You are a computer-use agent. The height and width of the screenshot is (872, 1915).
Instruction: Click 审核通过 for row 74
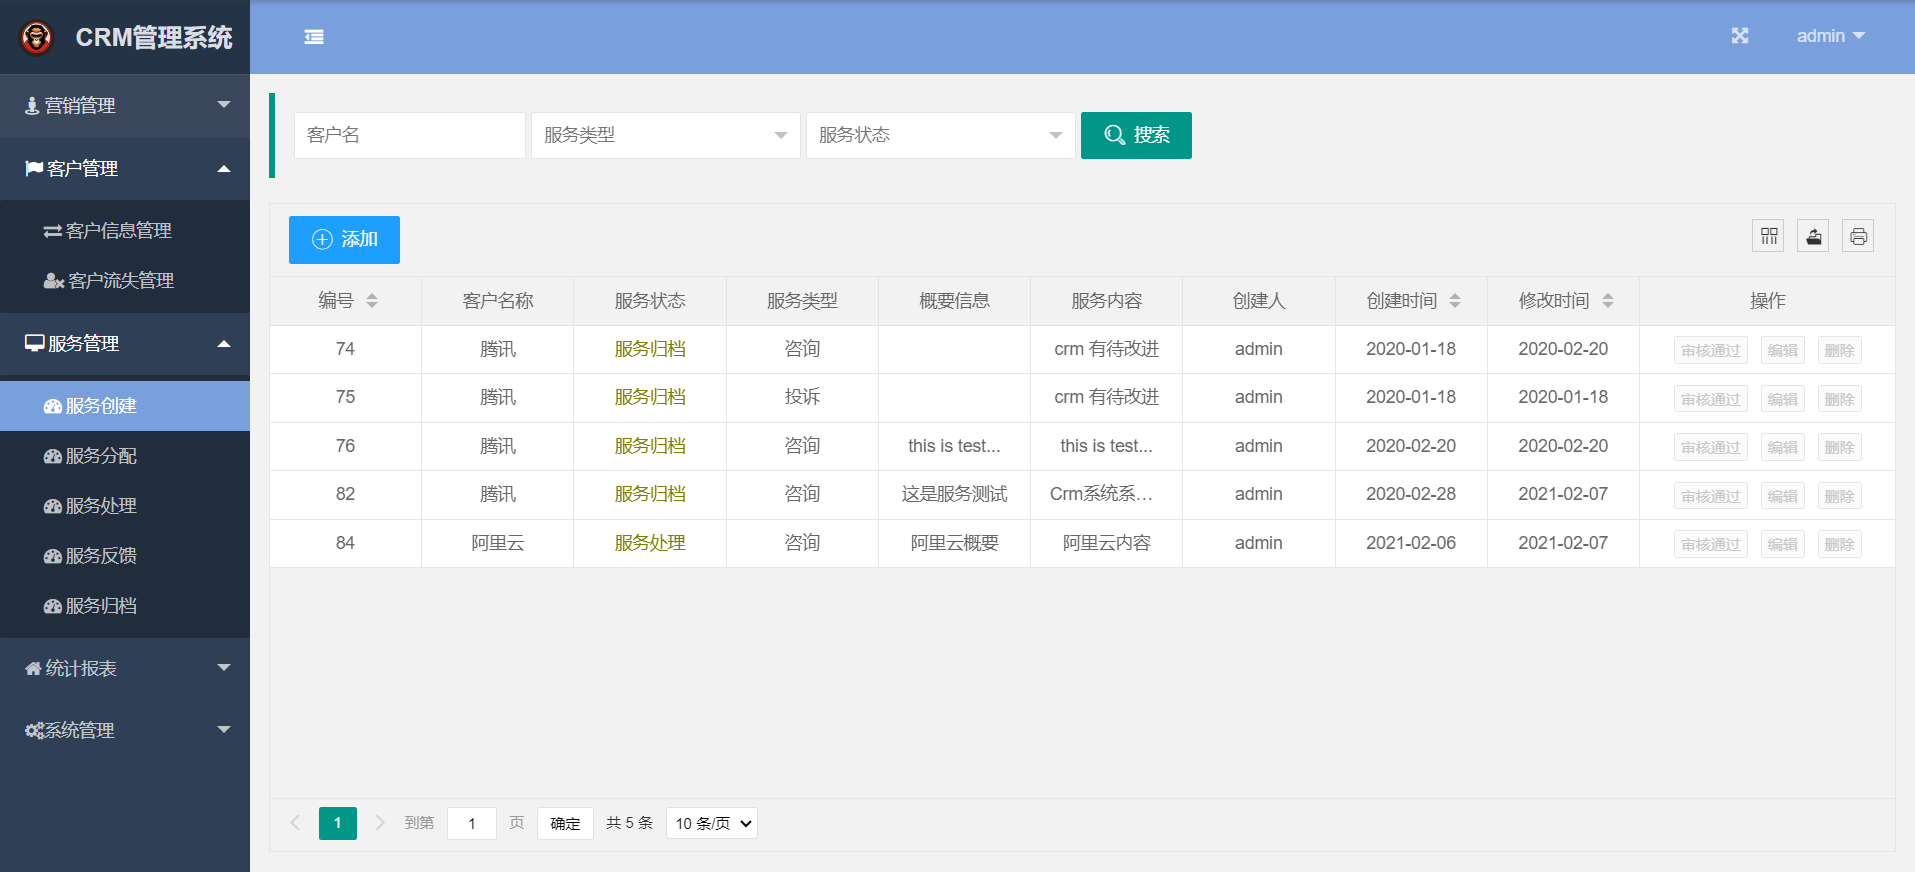click(1711, 350)
